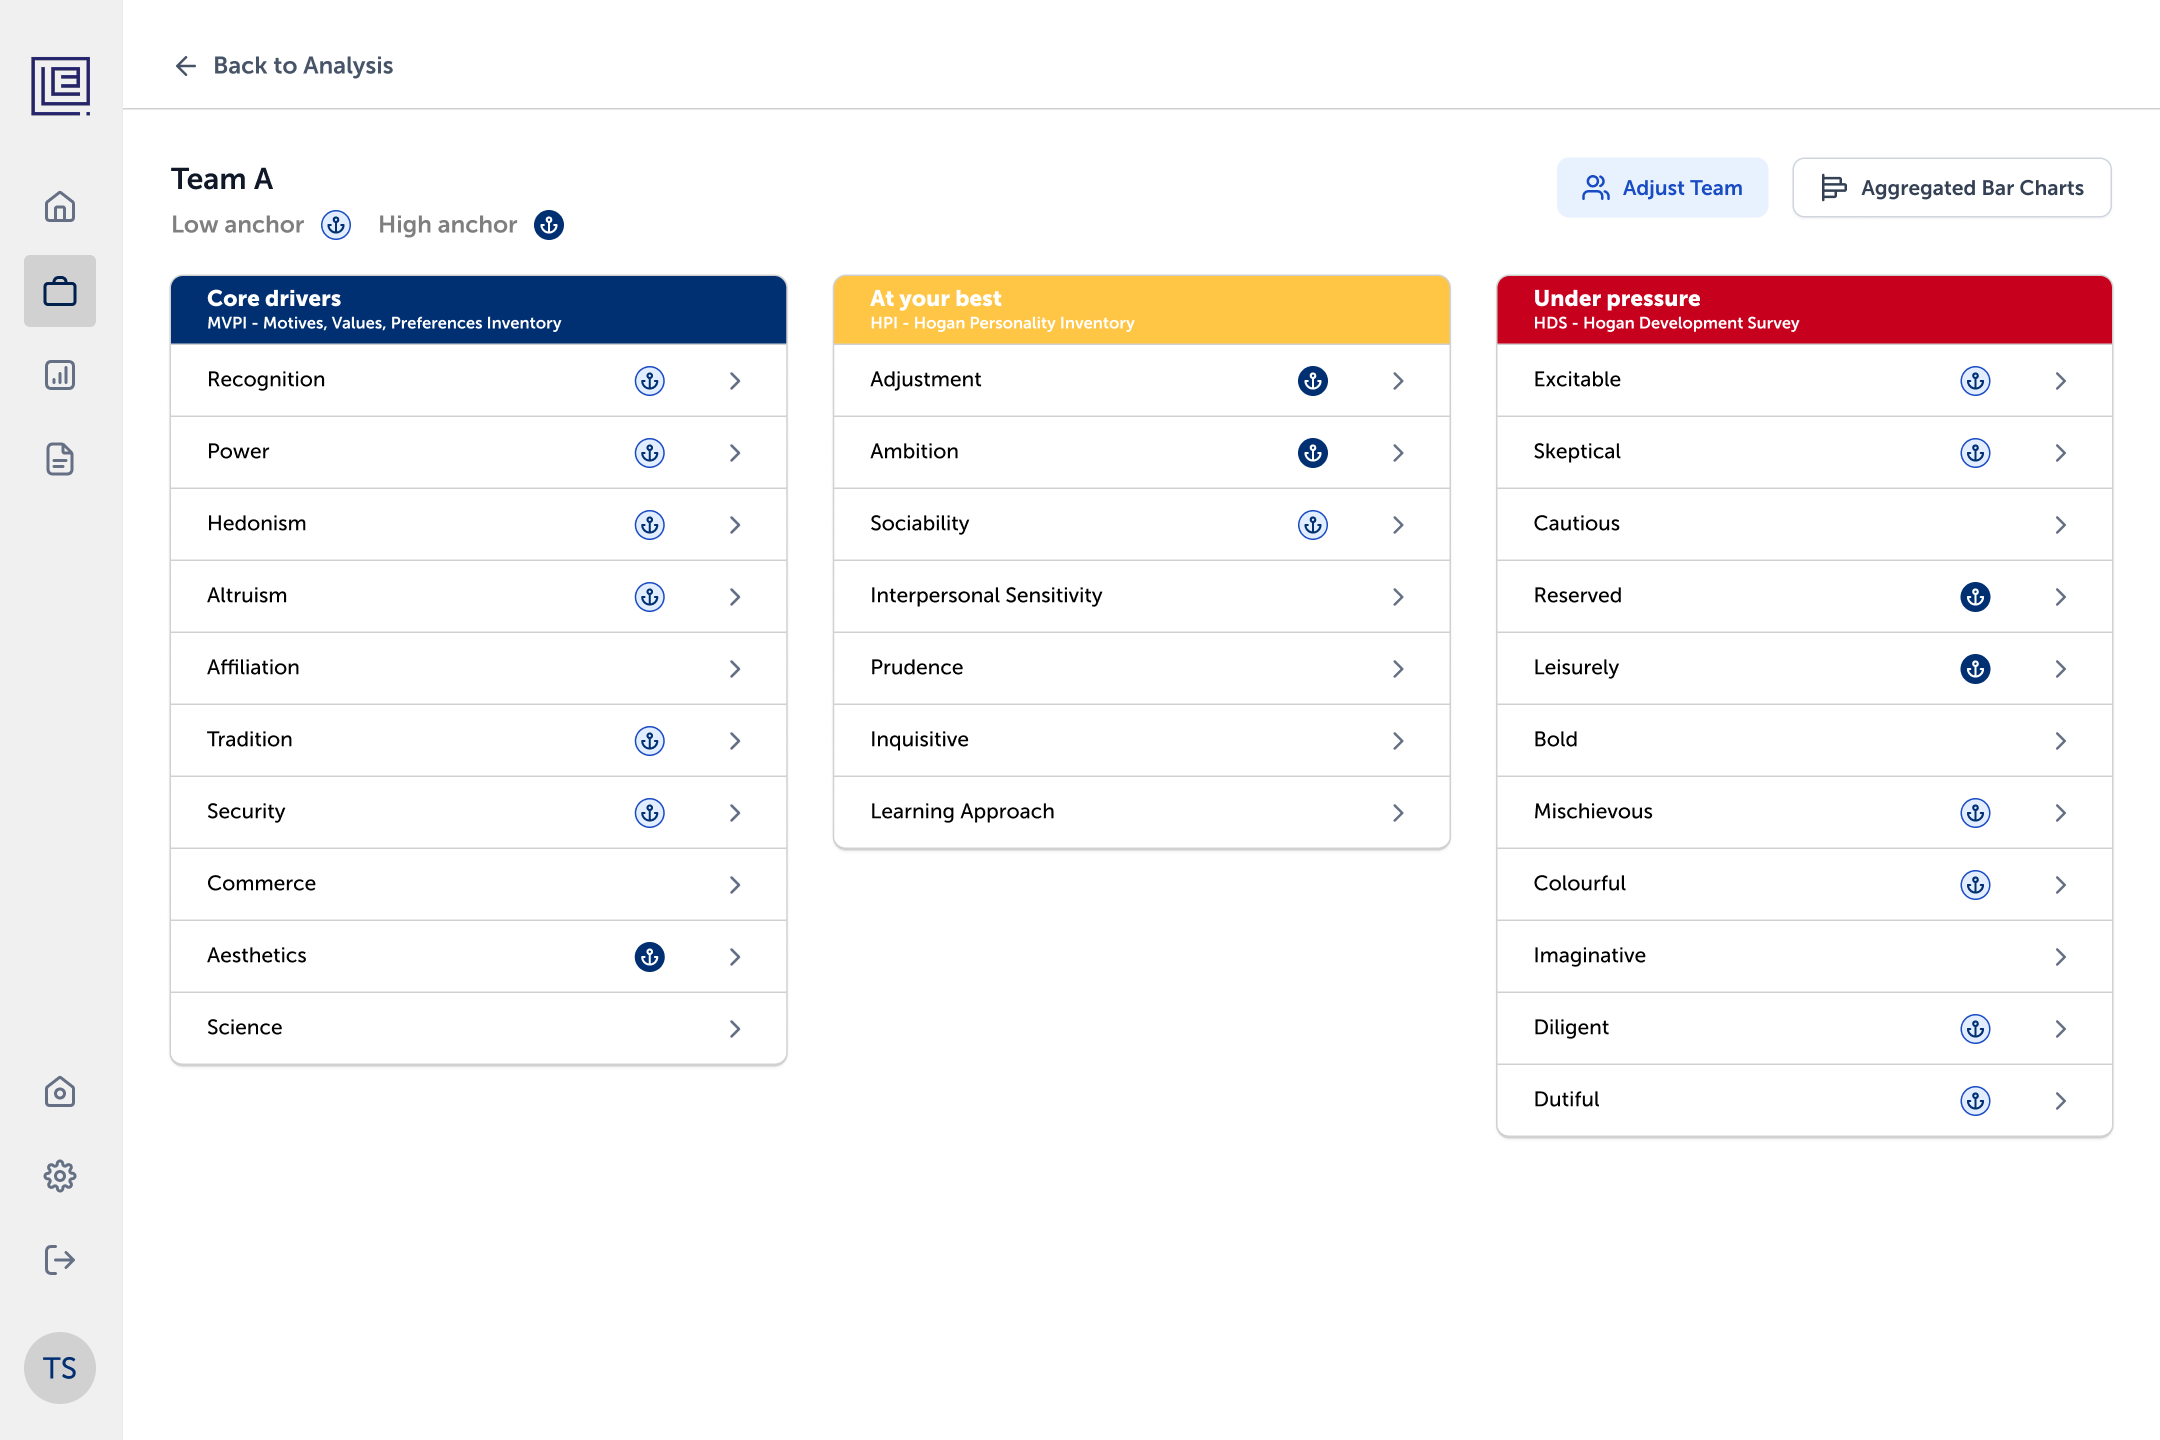Viewport: 2160px width, 1440px height.
Task: Click the anchor icon beside Aesthetics
Action: point(650,957)
